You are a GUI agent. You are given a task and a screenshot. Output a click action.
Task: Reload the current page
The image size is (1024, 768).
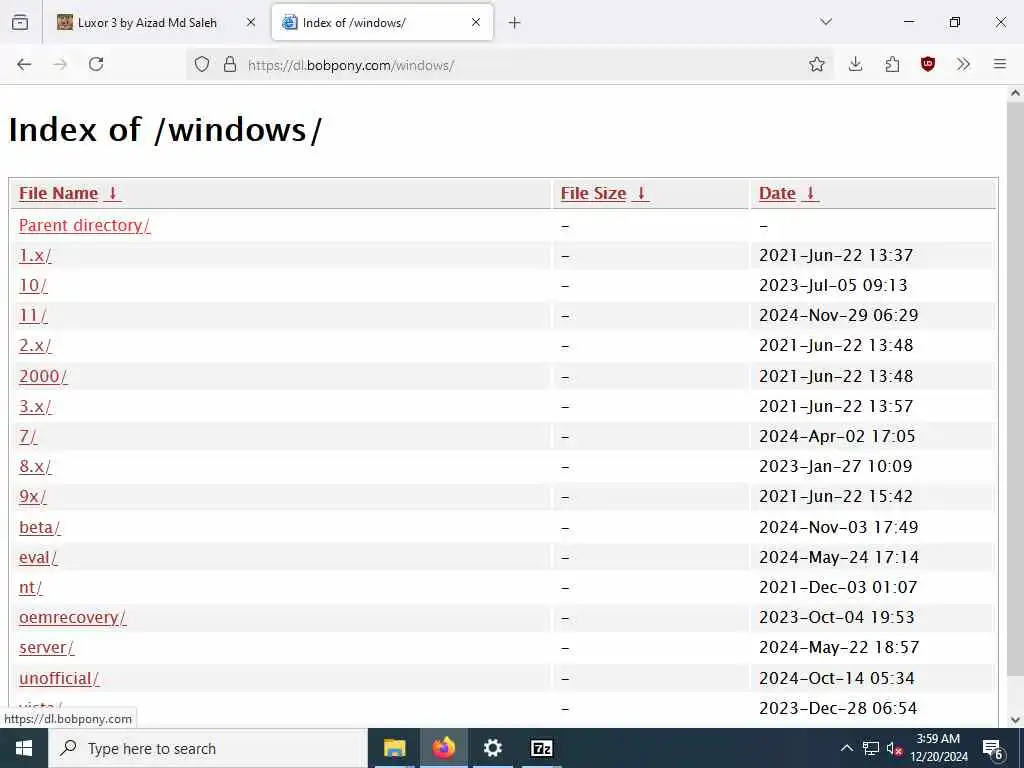(96, 64)
